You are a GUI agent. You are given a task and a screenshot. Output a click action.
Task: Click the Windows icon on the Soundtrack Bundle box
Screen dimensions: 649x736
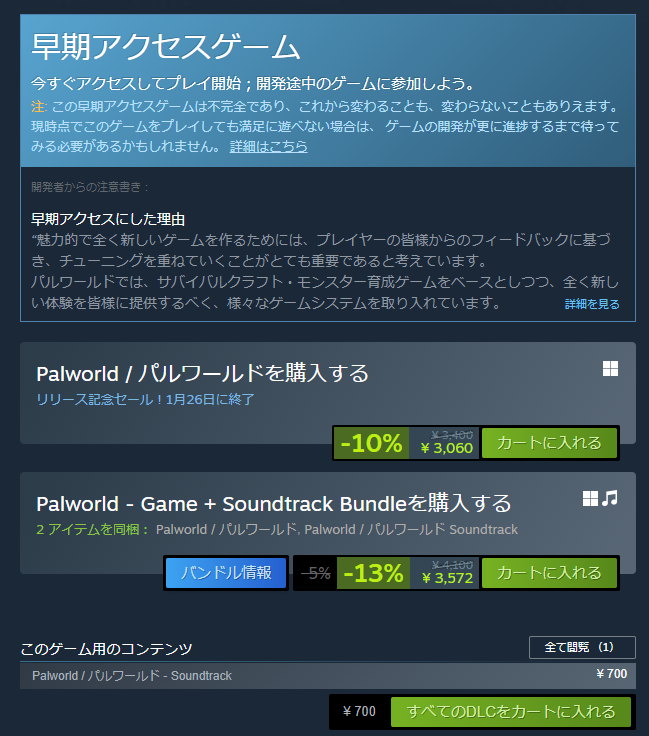590,498
